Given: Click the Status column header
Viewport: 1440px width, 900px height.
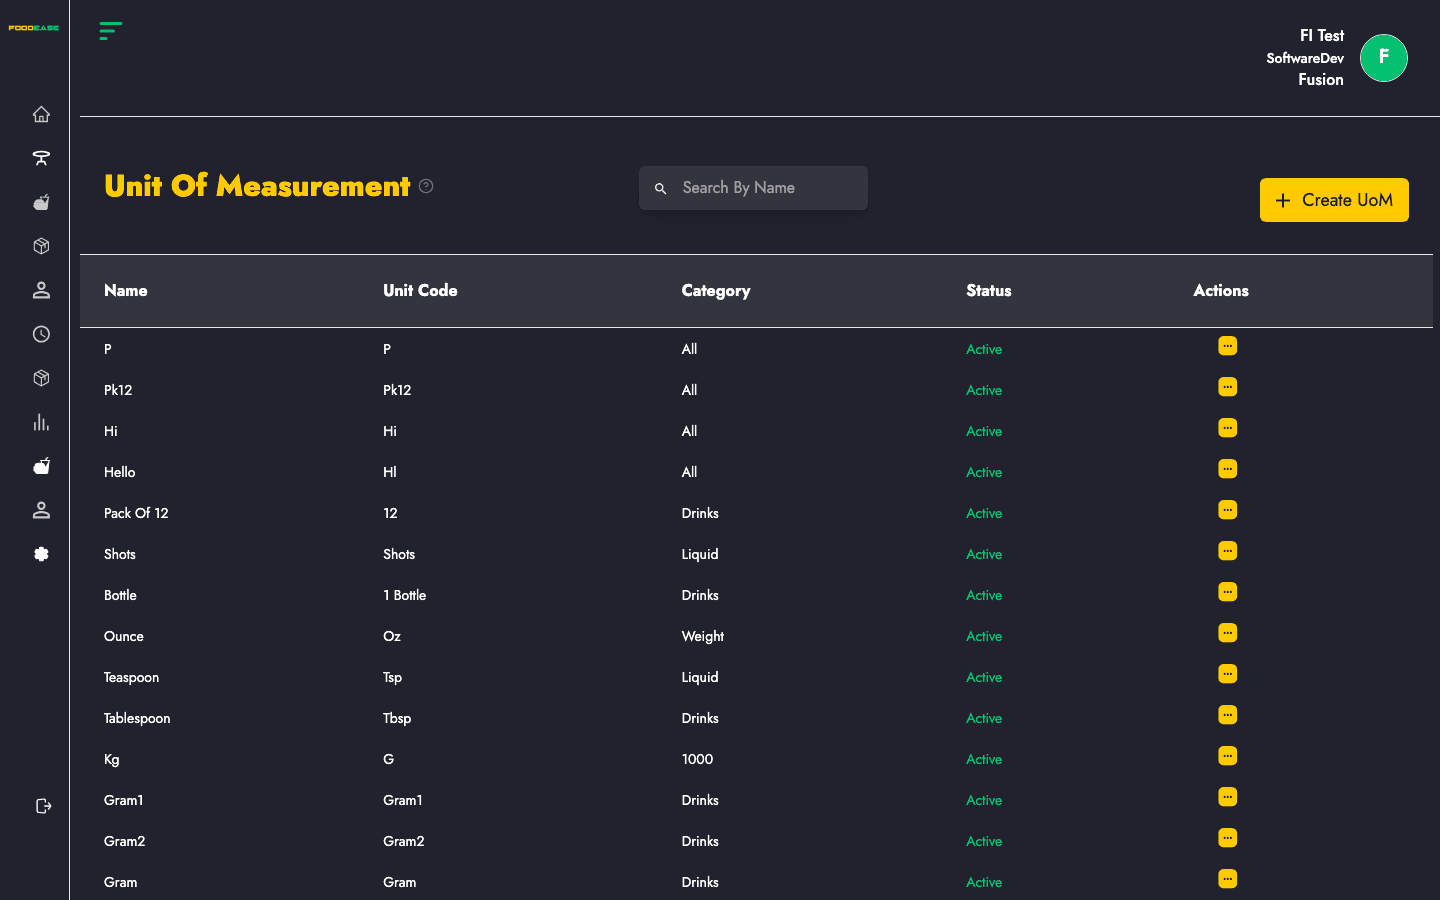Looking at the screenshot, I should point(989,291).
